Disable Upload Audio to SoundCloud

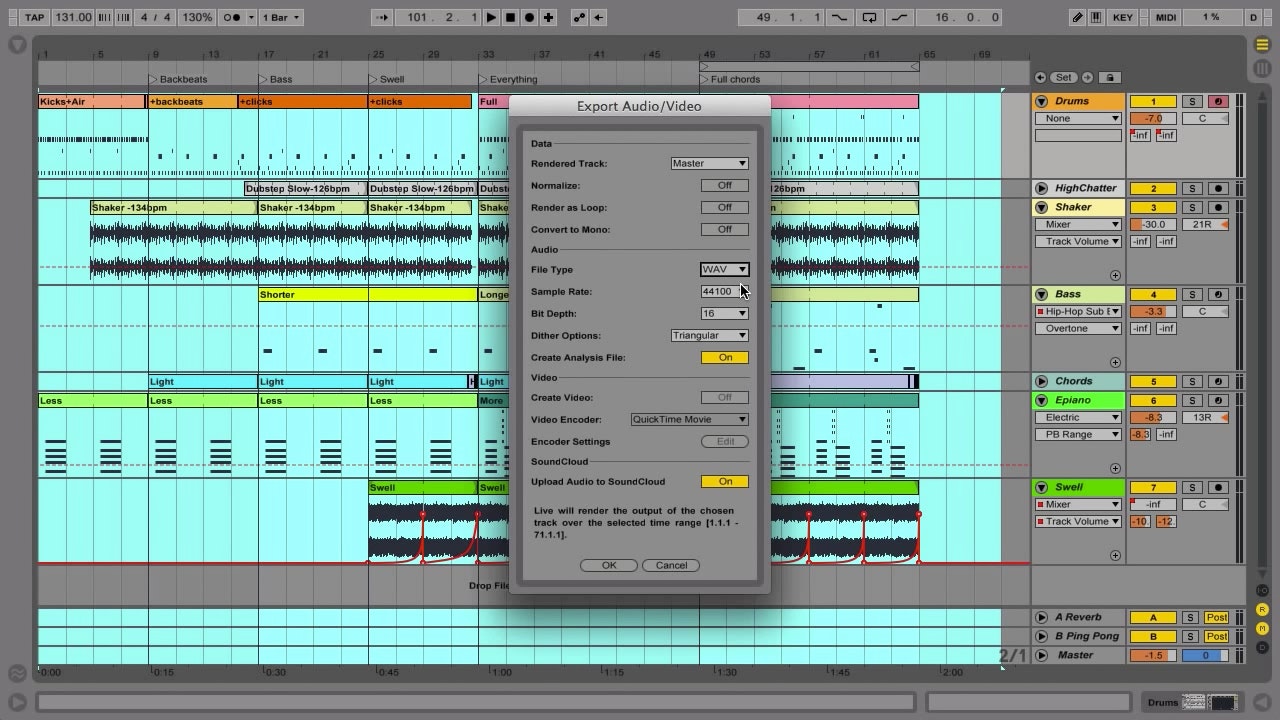click(724, 481)
